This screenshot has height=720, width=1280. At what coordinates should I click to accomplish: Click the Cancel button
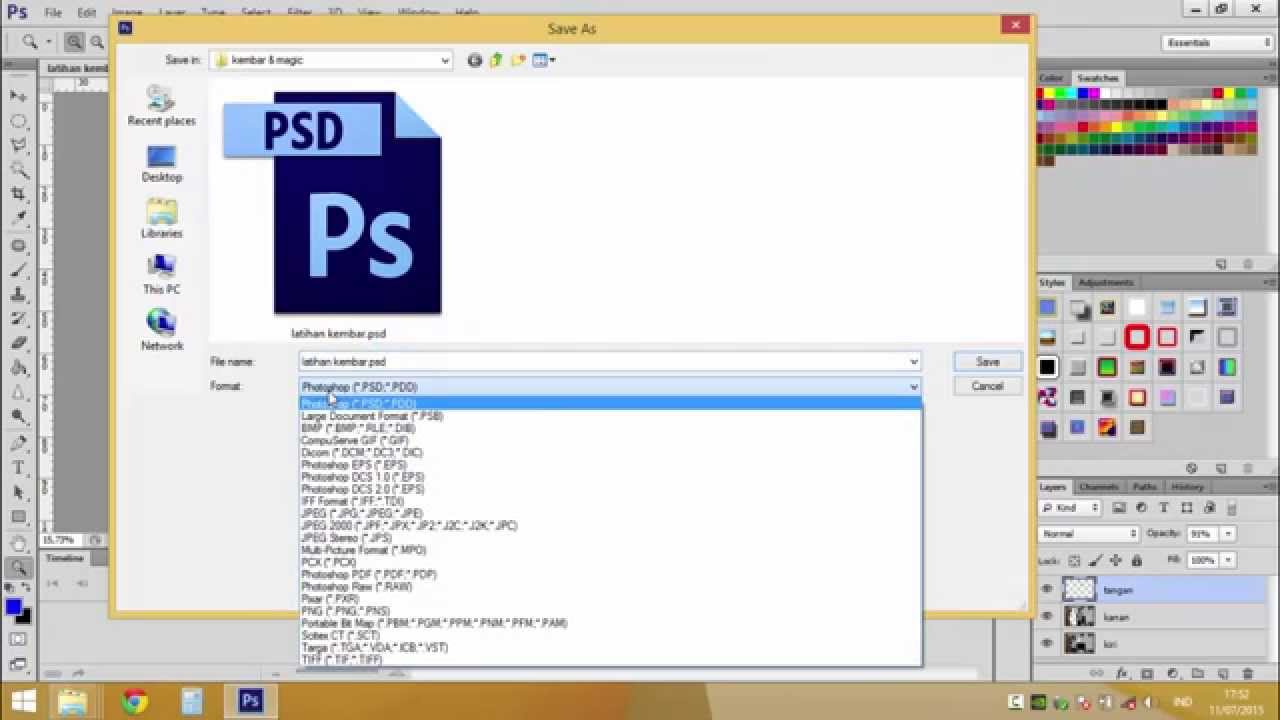987,386
